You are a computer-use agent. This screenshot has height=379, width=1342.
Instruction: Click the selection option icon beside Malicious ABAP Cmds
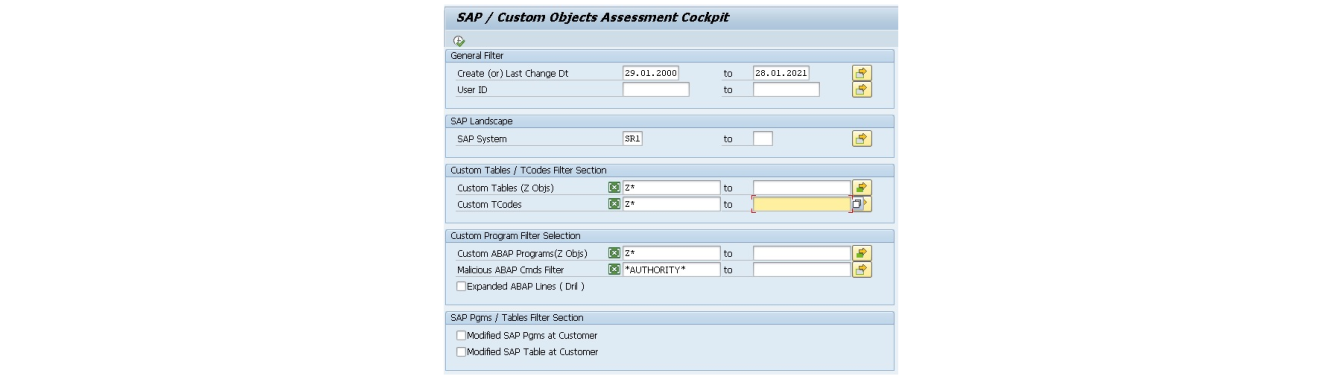click(614, 270)
